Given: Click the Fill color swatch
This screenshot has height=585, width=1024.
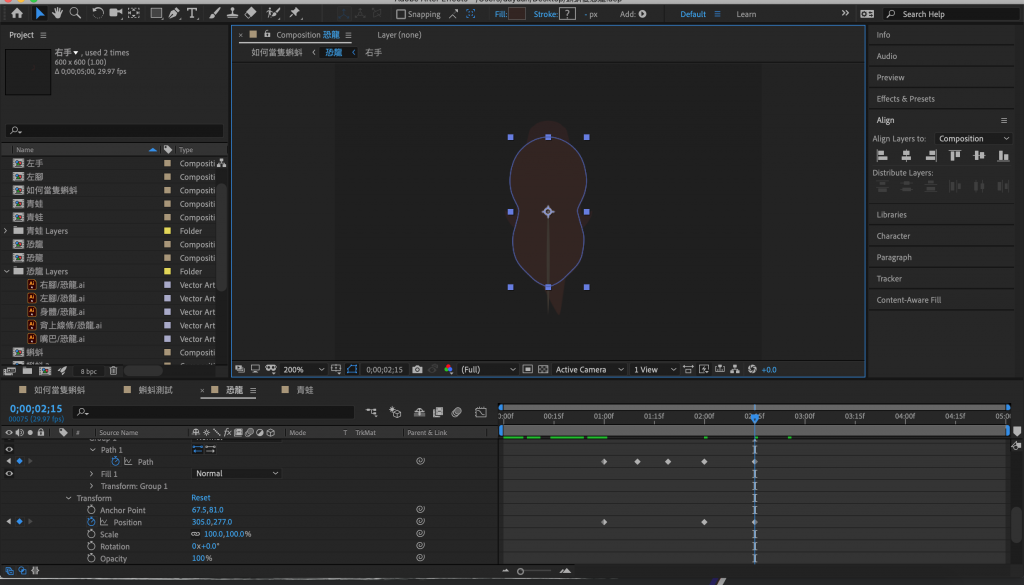Looking at the screenshot, I should 517,14.
